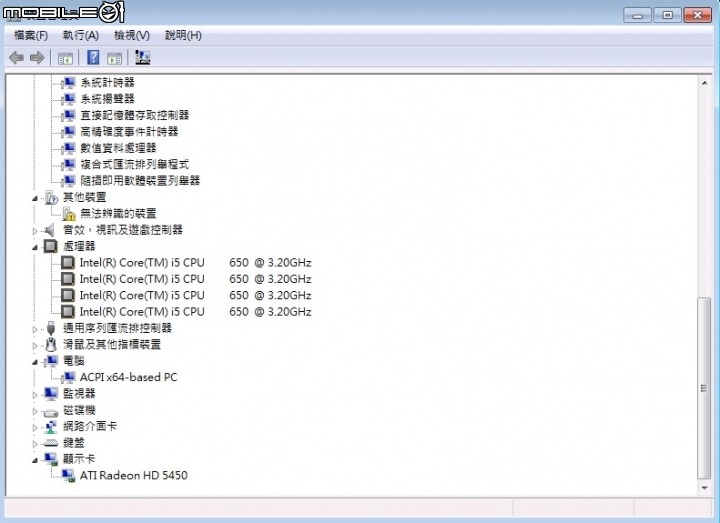Viewport: 720px width, 523px height.
Task: Click the scrollbar up arrow
Action: point(704,83)
